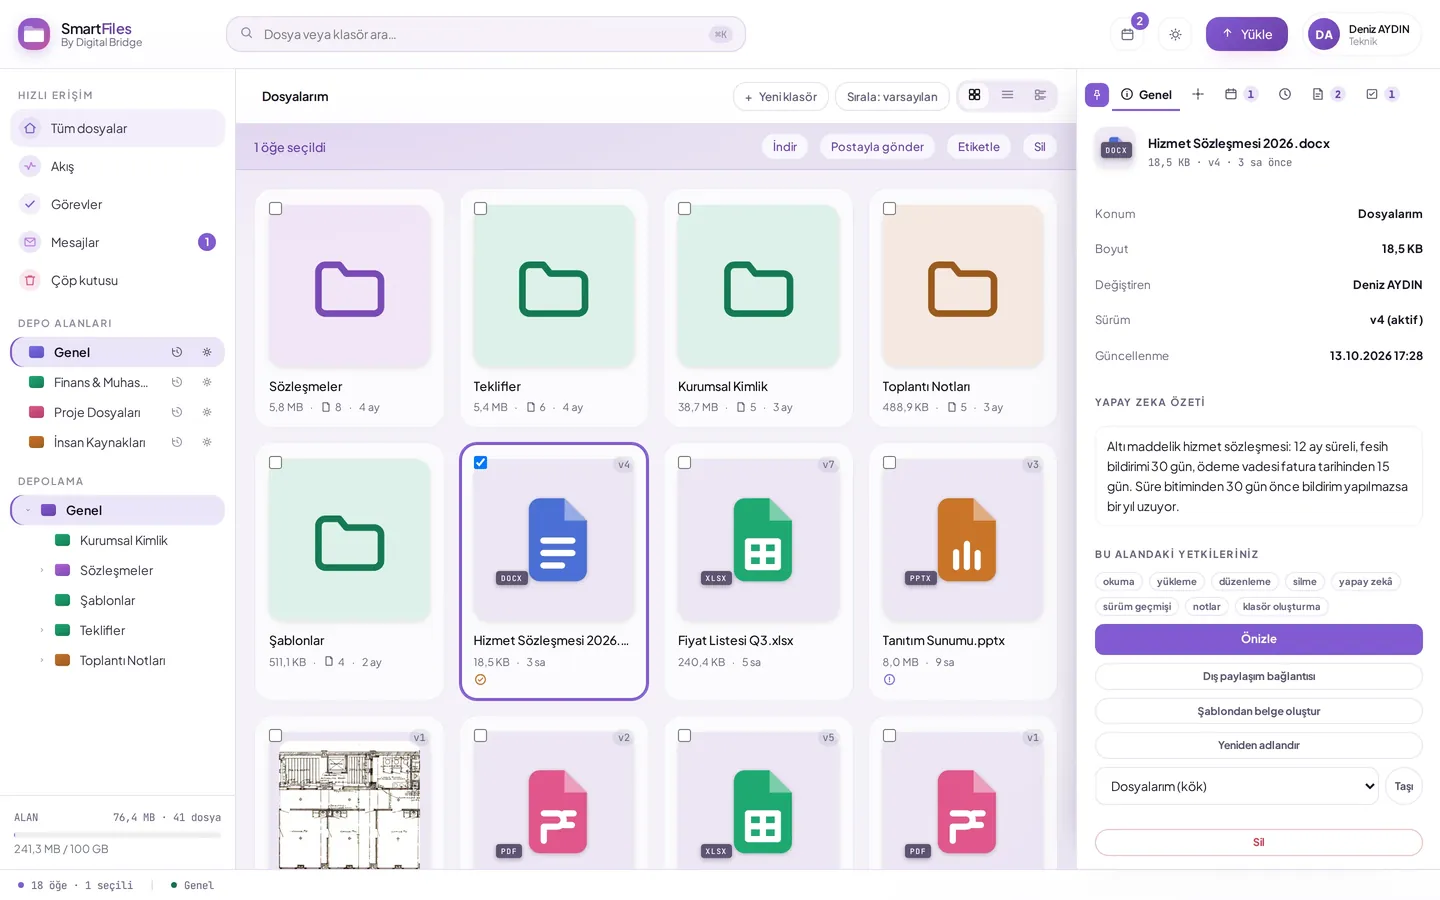
Task: Open the Genel tab in details panel
Action: pyautogui.click(x=1146, y=95)
